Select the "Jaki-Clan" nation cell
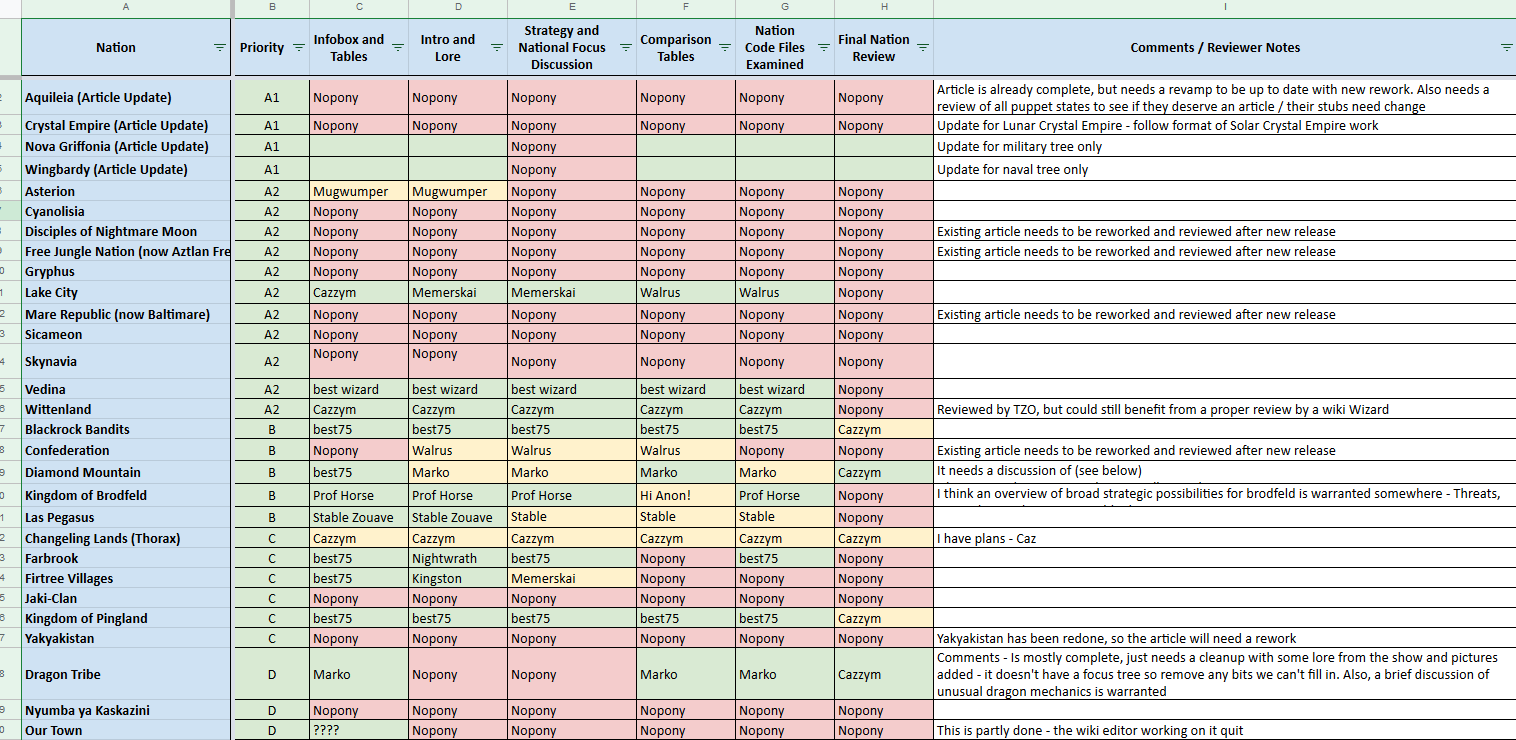The width and height of the screenshot is (1516, 740). tap(126, 599)
